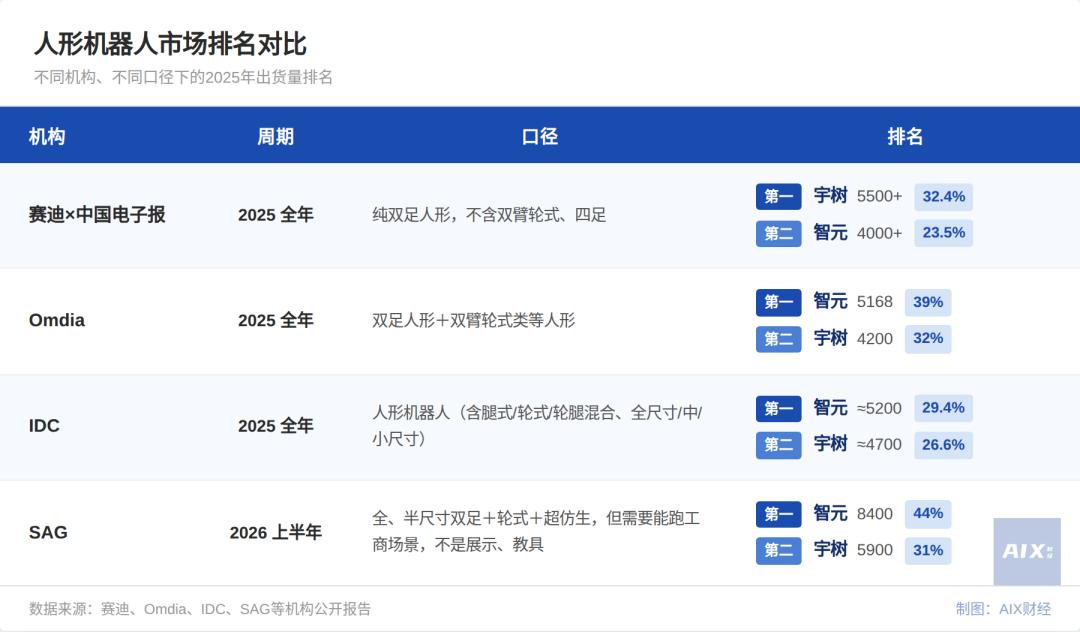Image resolution: width=1080 pixels, height=632 pixels.
Task: Click the title 人形机器人市场排名对比
Action: pyautogui.click(x=170, y=44)
